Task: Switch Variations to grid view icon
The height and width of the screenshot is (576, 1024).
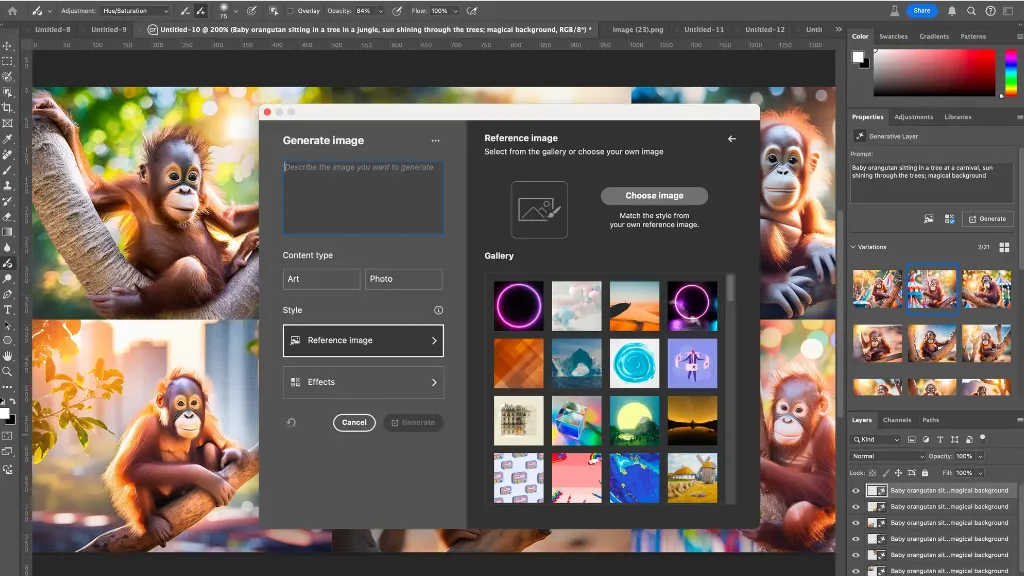Action: click(x=1004, y=247)
